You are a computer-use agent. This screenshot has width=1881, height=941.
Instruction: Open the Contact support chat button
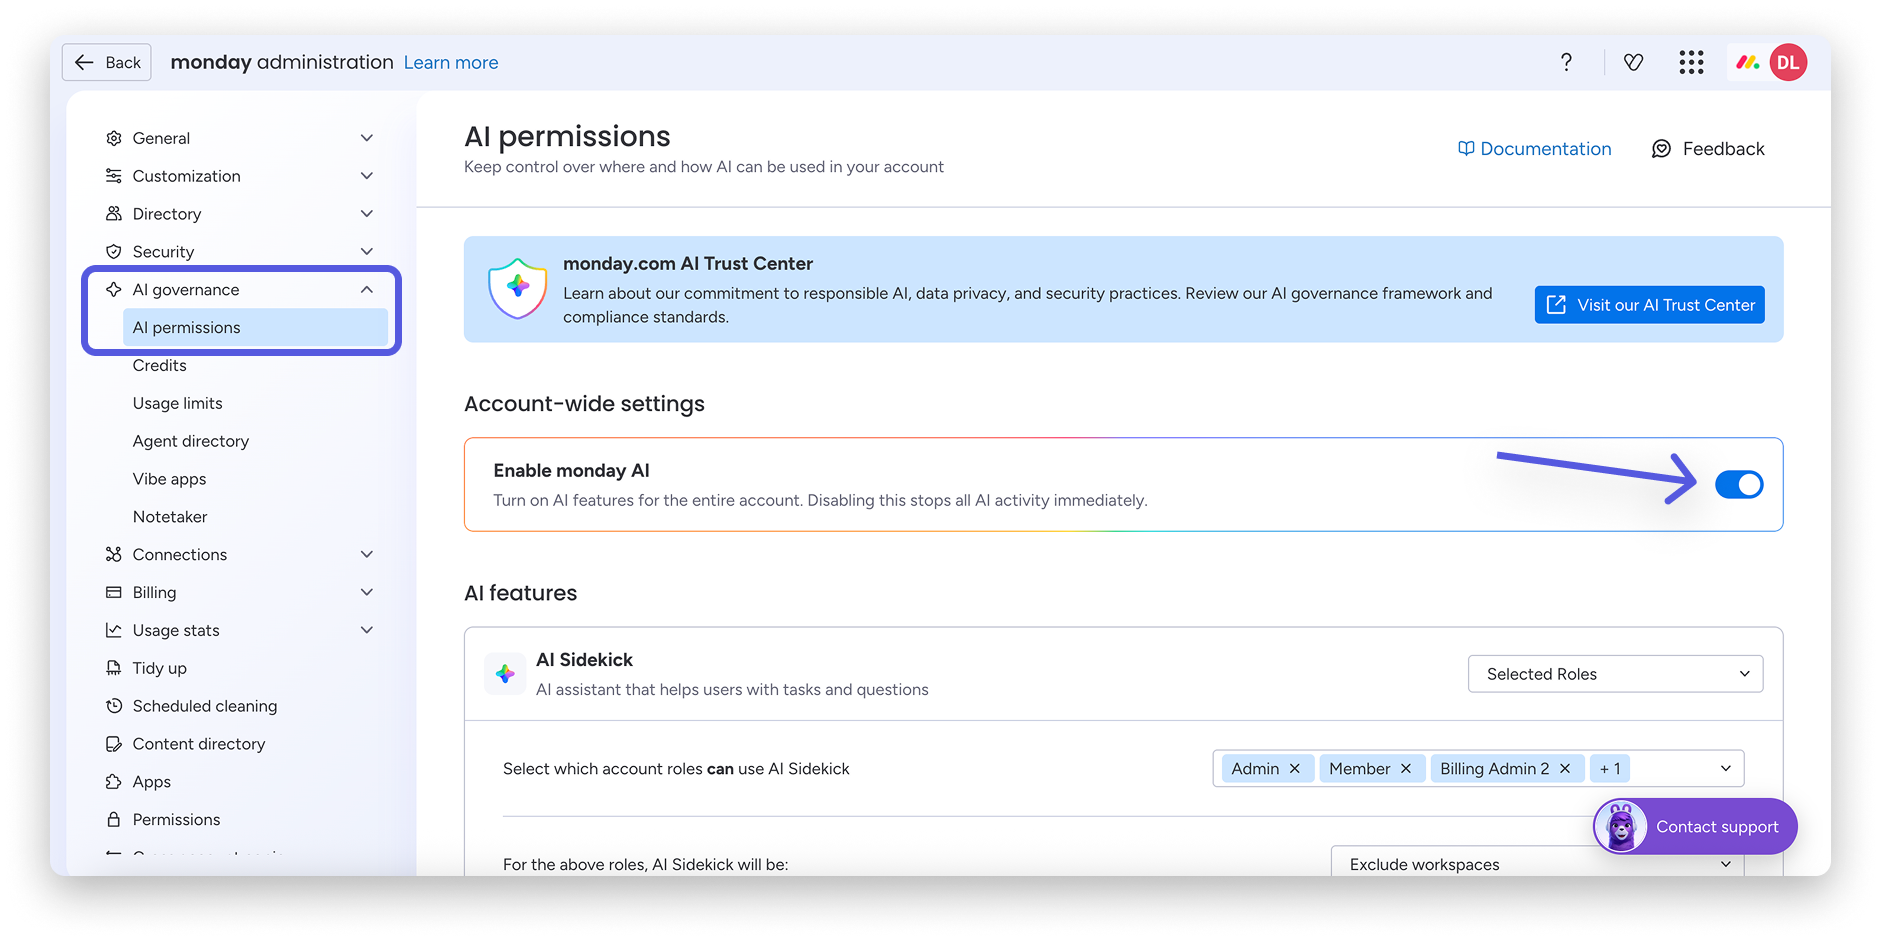coord(1695,827)
